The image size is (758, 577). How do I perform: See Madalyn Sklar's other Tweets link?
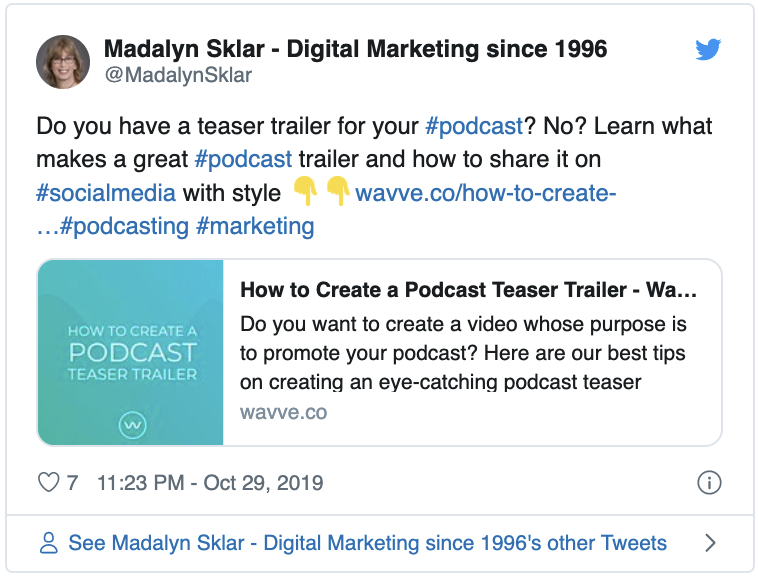pyautogui.click(x=367, y=543)
